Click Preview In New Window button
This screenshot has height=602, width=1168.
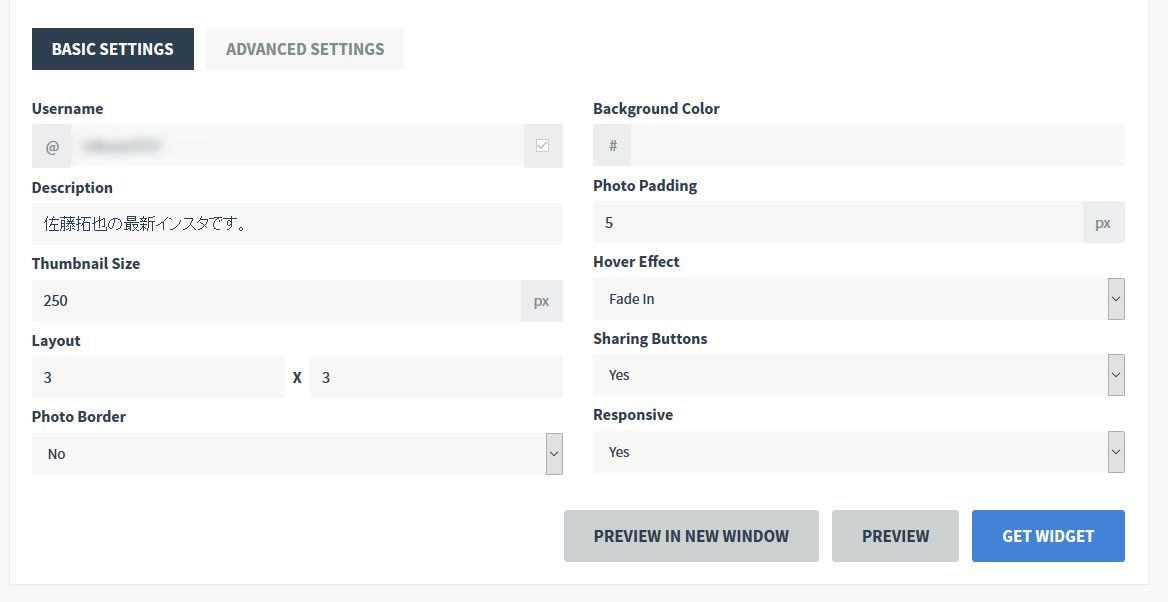pyautogui.click(x=691, y=536)
